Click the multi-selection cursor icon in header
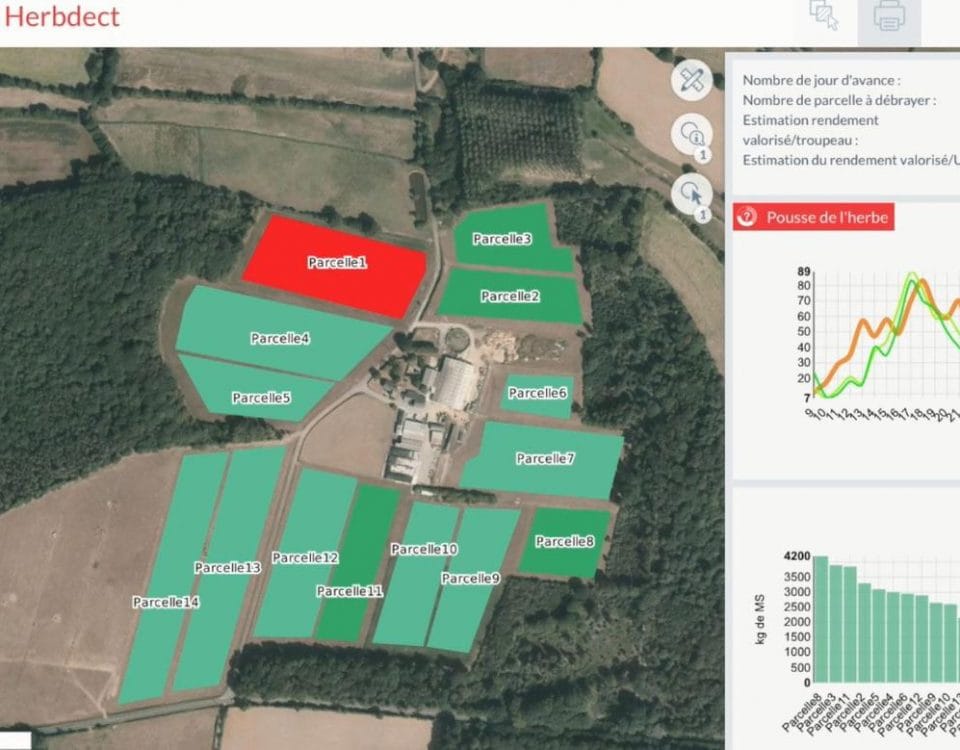The height and width of the screenshot is (750, 960). 823,15
